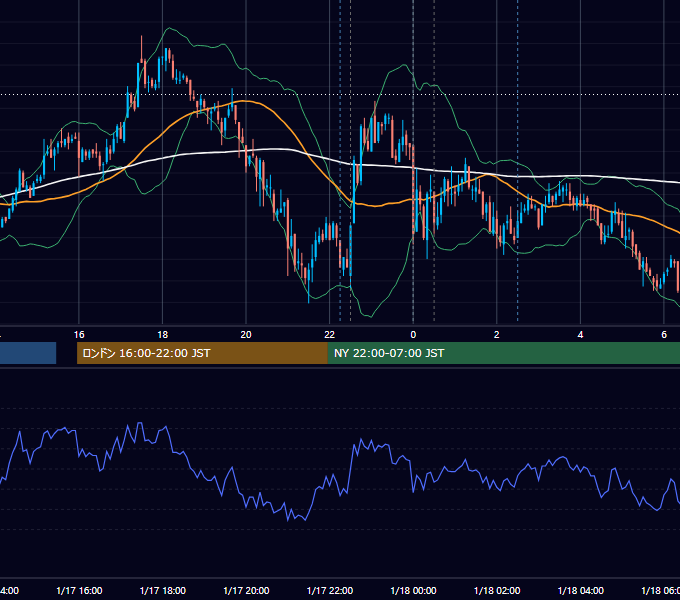Click the "18" hour label on chart axis
Viewport: 680px width, 600px height.
[x=163, y=335]
